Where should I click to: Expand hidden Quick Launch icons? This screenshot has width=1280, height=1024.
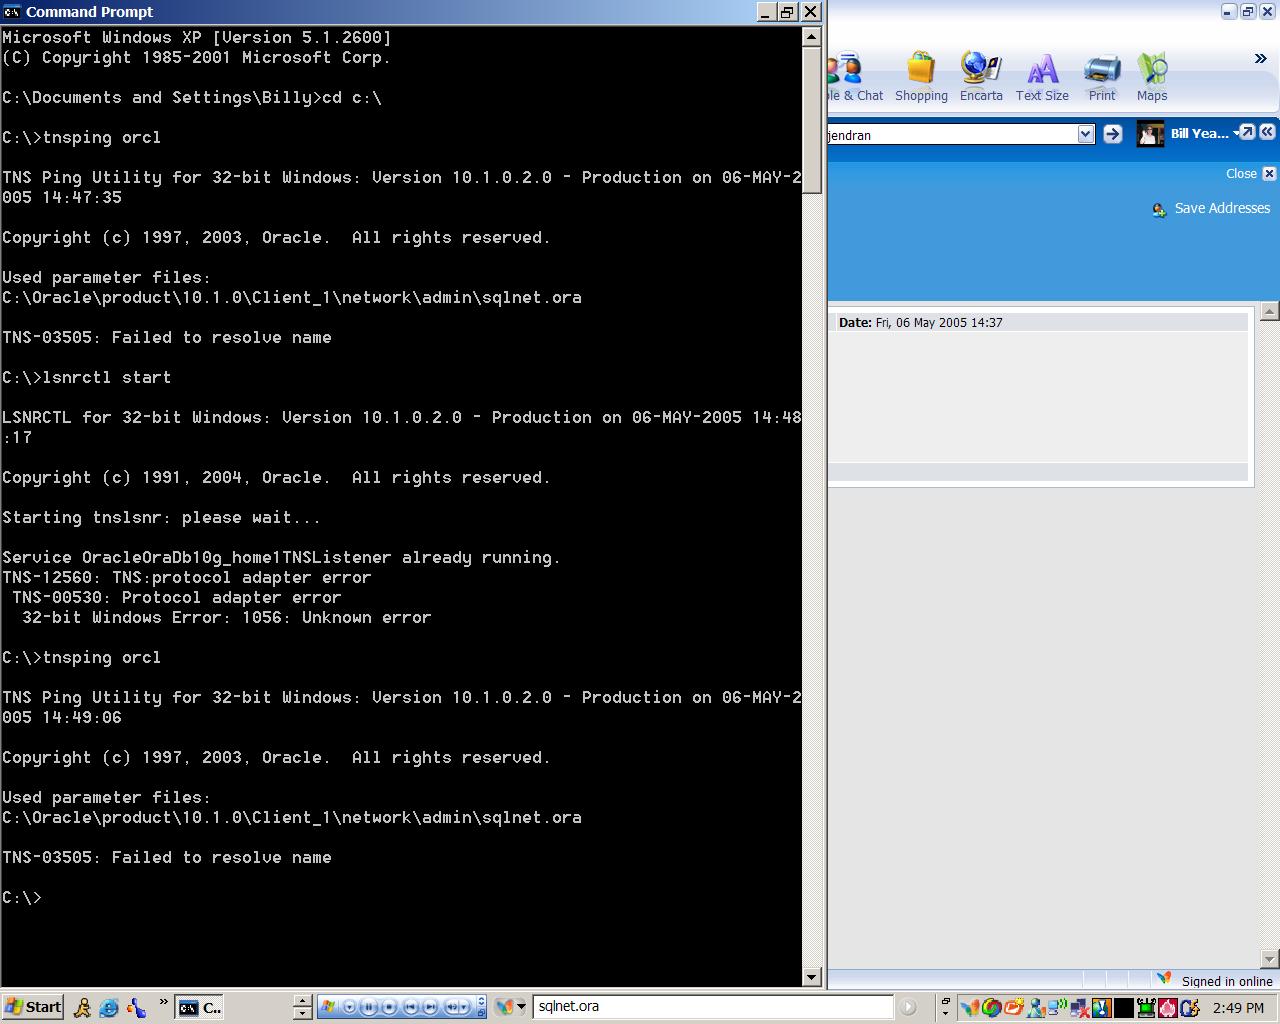(163, 1001)
